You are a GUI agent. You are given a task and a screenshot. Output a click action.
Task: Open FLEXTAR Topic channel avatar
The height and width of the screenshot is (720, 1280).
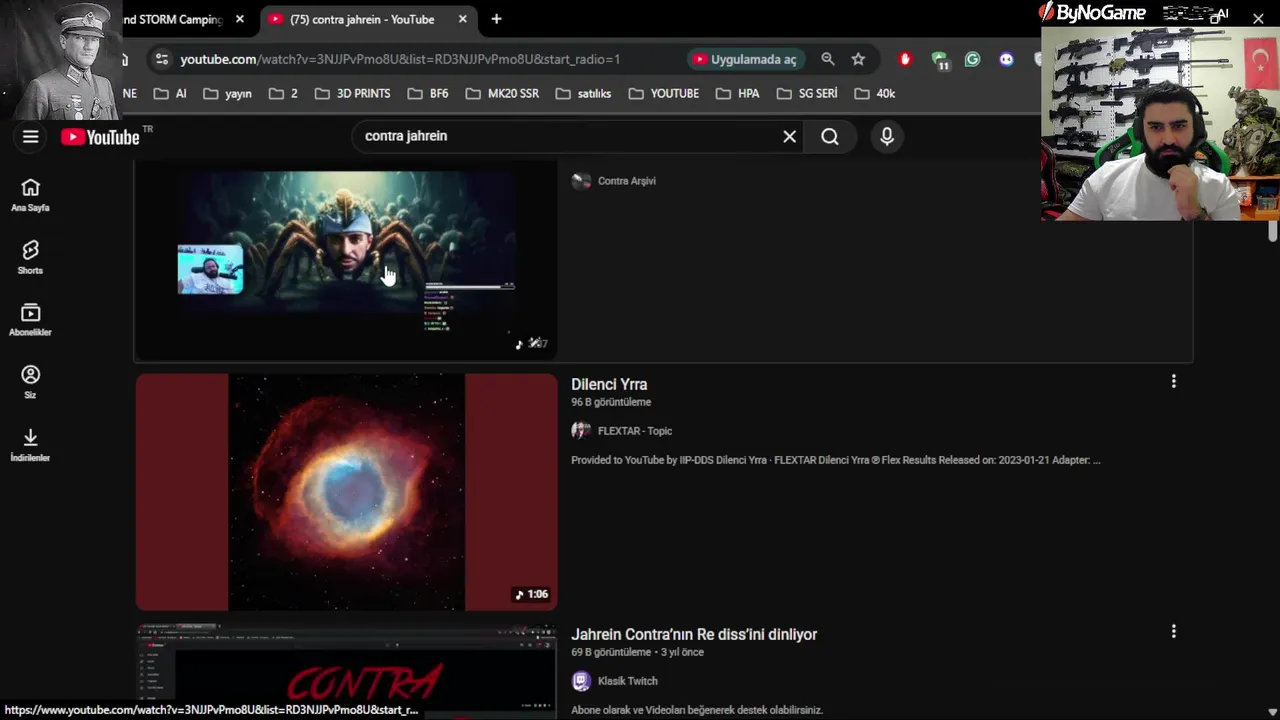point(581,431)
